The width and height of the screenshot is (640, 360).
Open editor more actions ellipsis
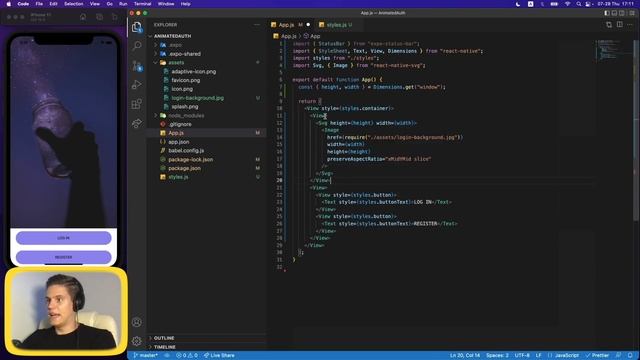(630, 25)
